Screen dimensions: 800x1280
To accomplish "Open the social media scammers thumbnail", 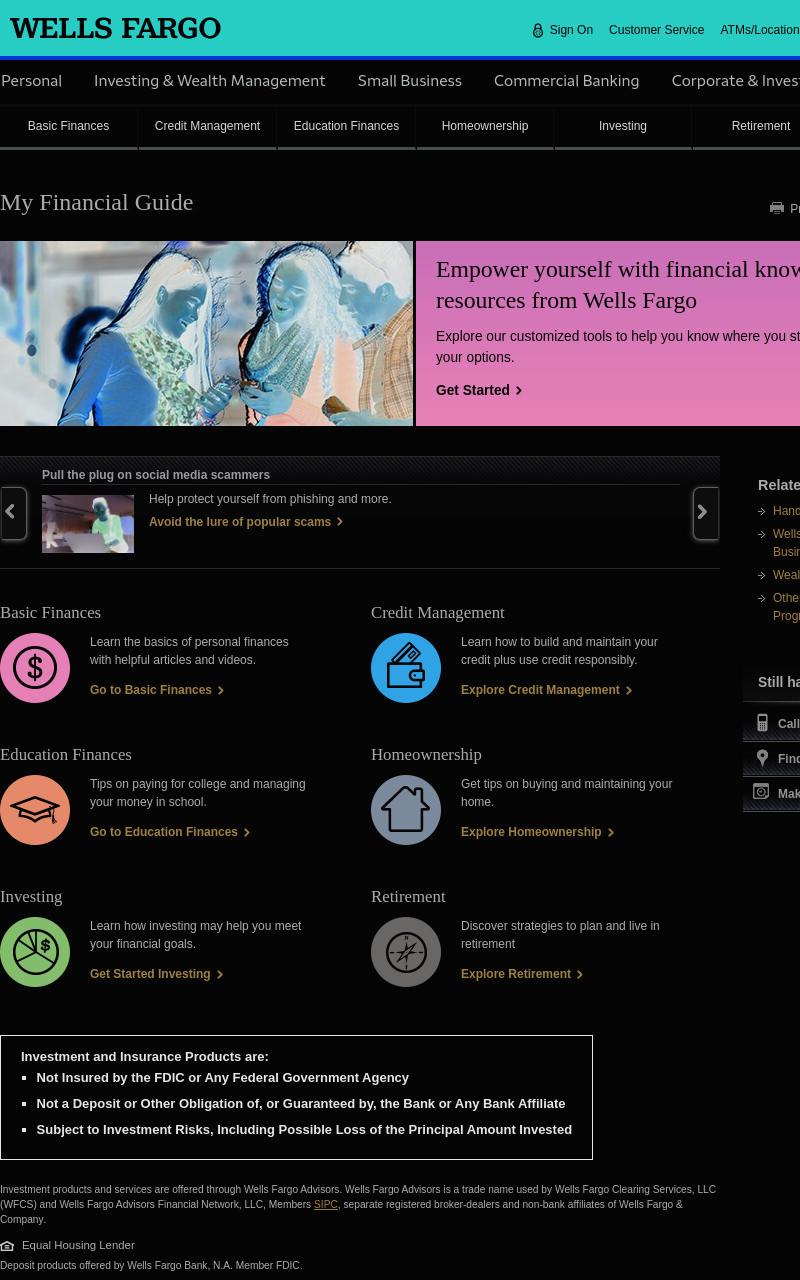I will tap(88, 524).
